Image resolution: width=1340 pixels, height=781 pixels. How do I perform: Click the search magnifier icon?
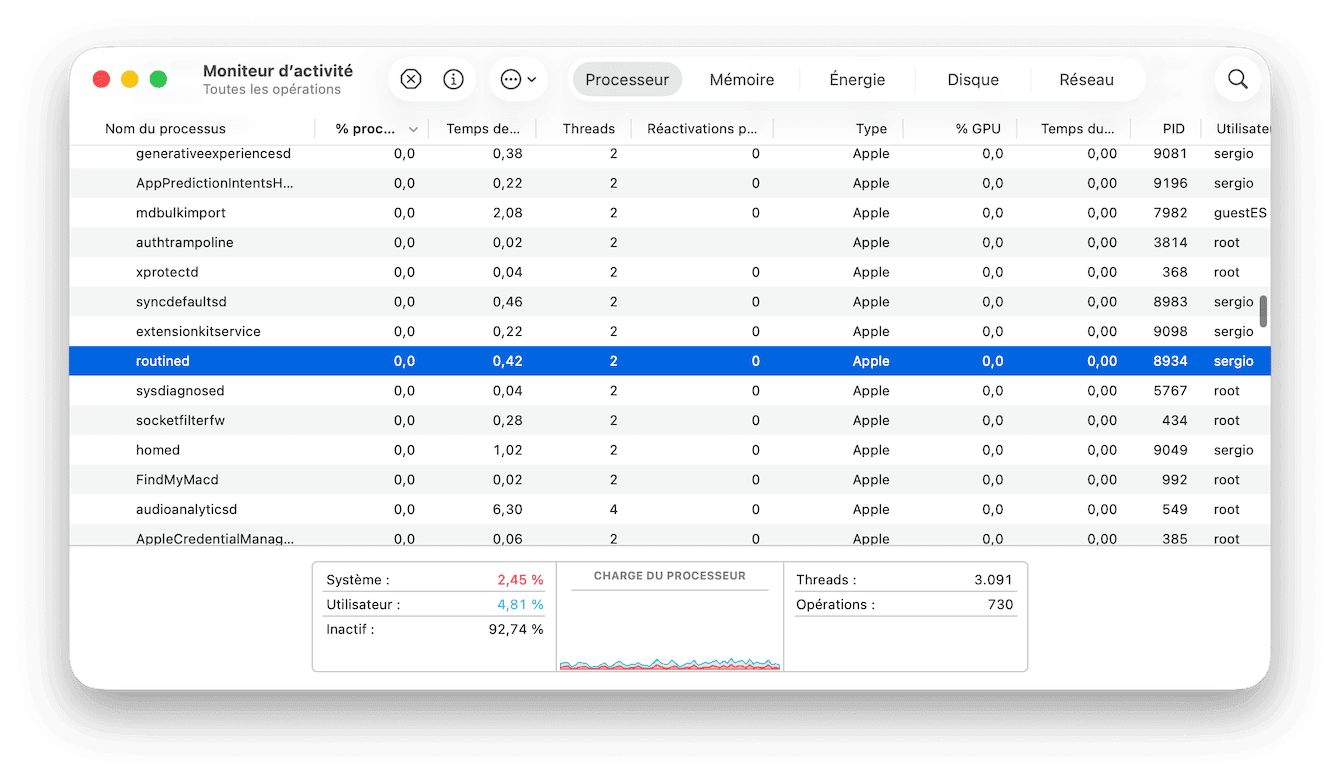click(1237, 80)
